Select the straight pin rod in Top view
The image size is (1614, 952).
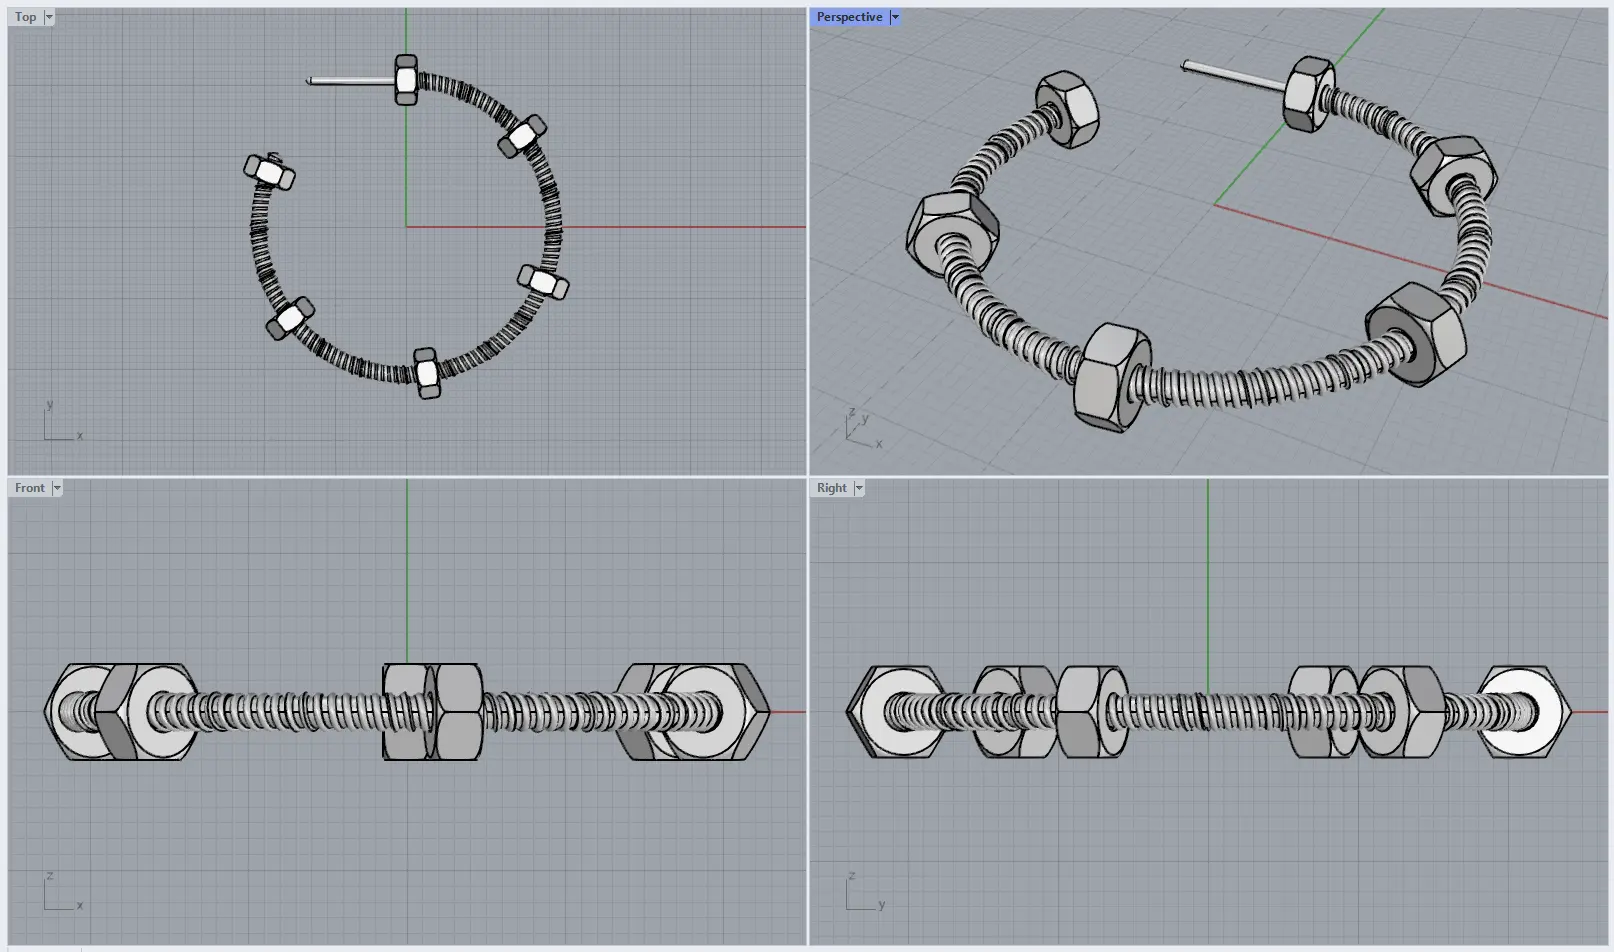click(x=348, y=81)
